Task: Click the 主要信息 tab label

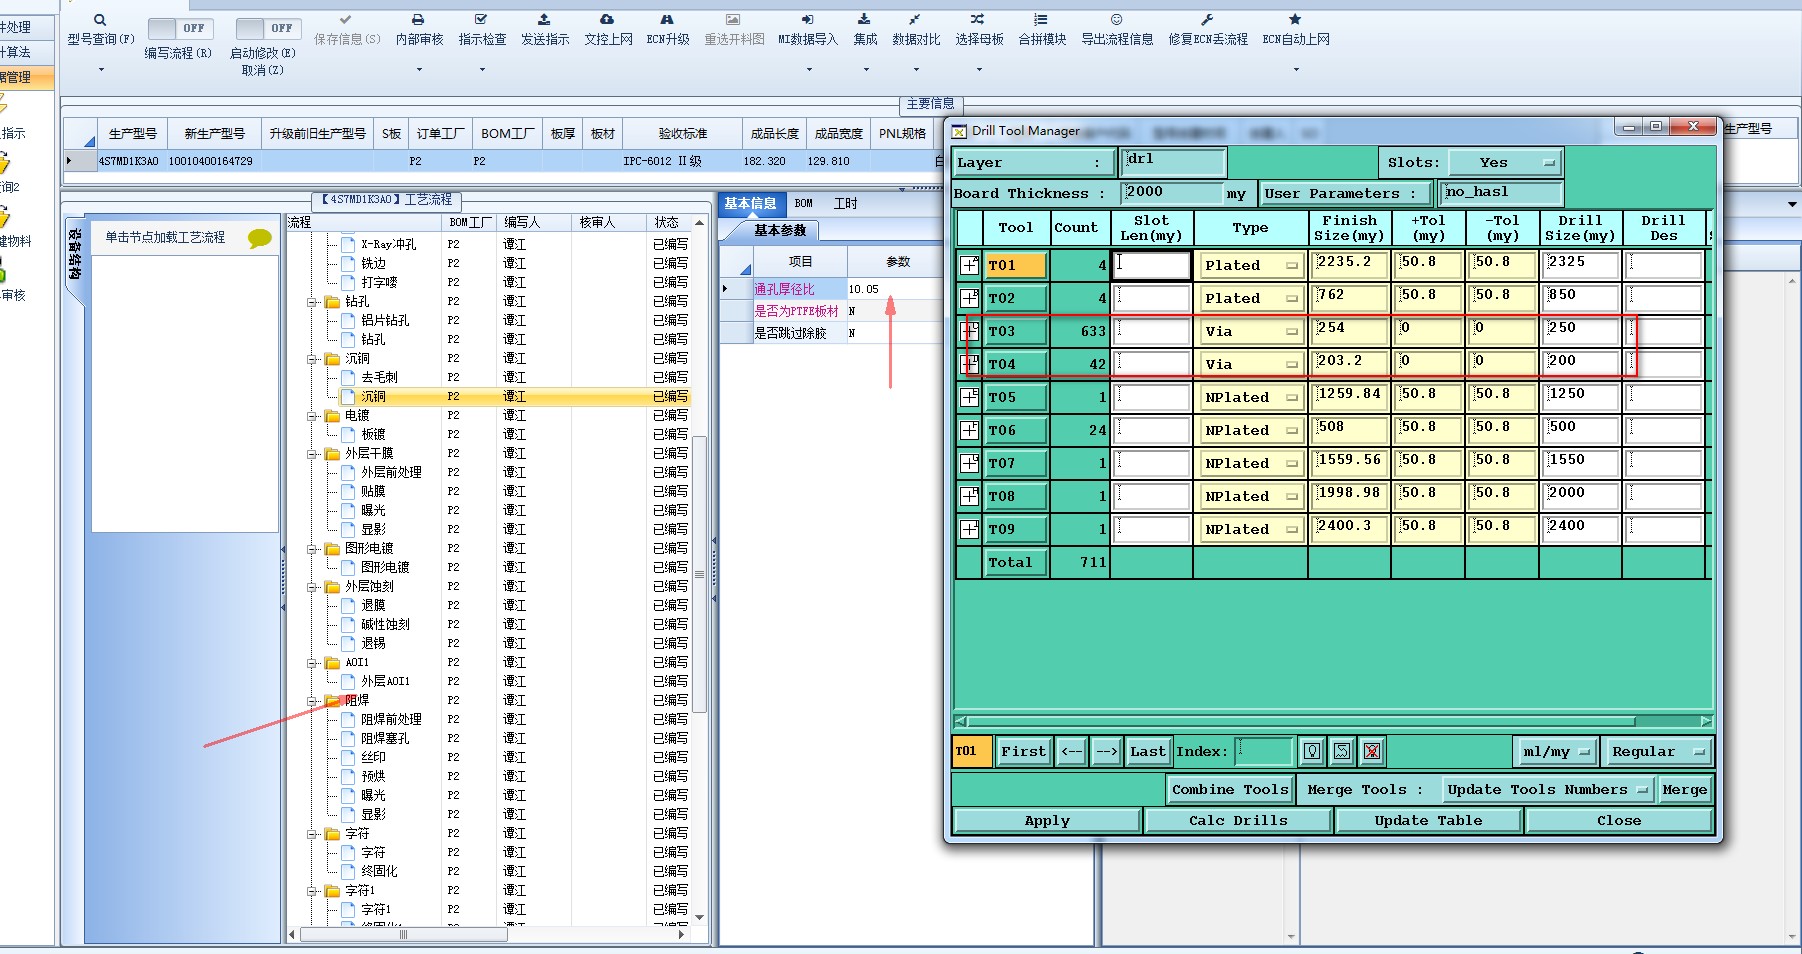Action: pos(930,104)
